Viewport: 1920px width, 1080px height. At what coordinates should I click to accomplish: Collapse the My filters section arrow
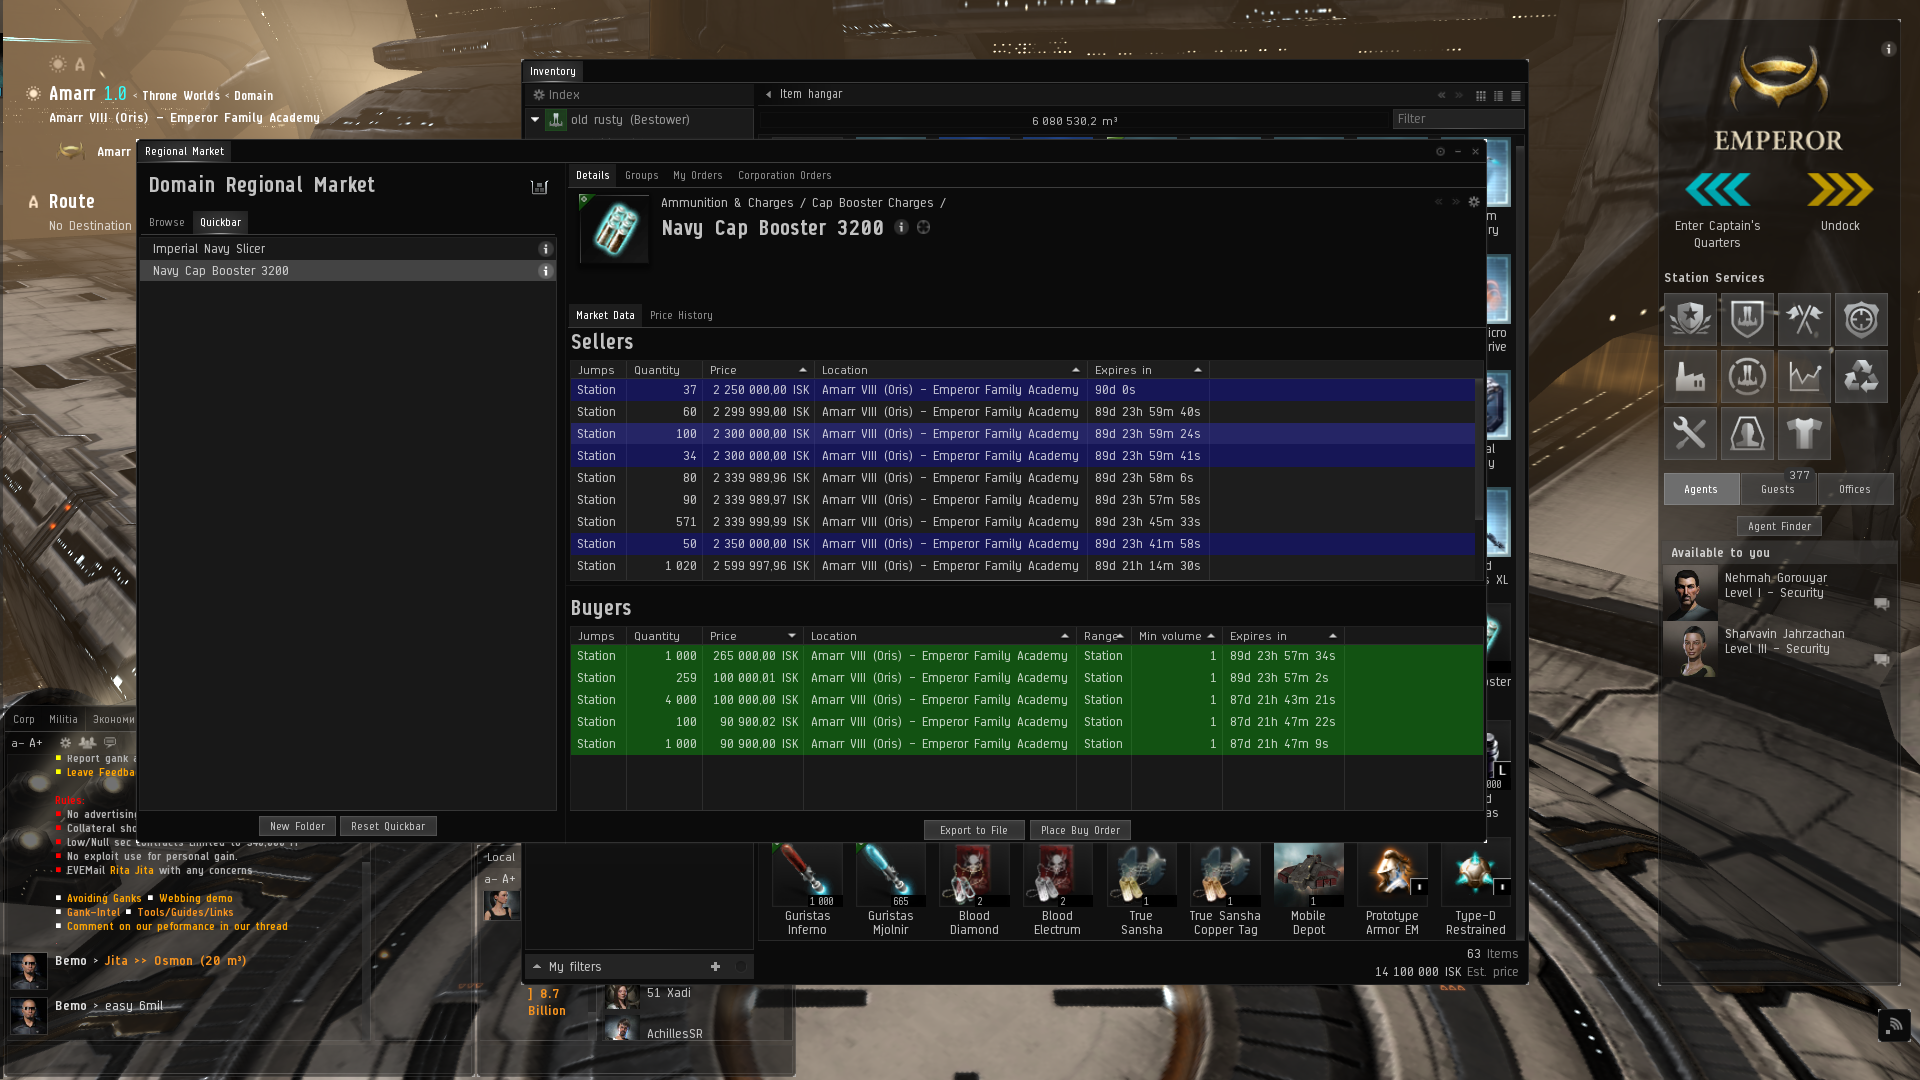coord(537,966)
